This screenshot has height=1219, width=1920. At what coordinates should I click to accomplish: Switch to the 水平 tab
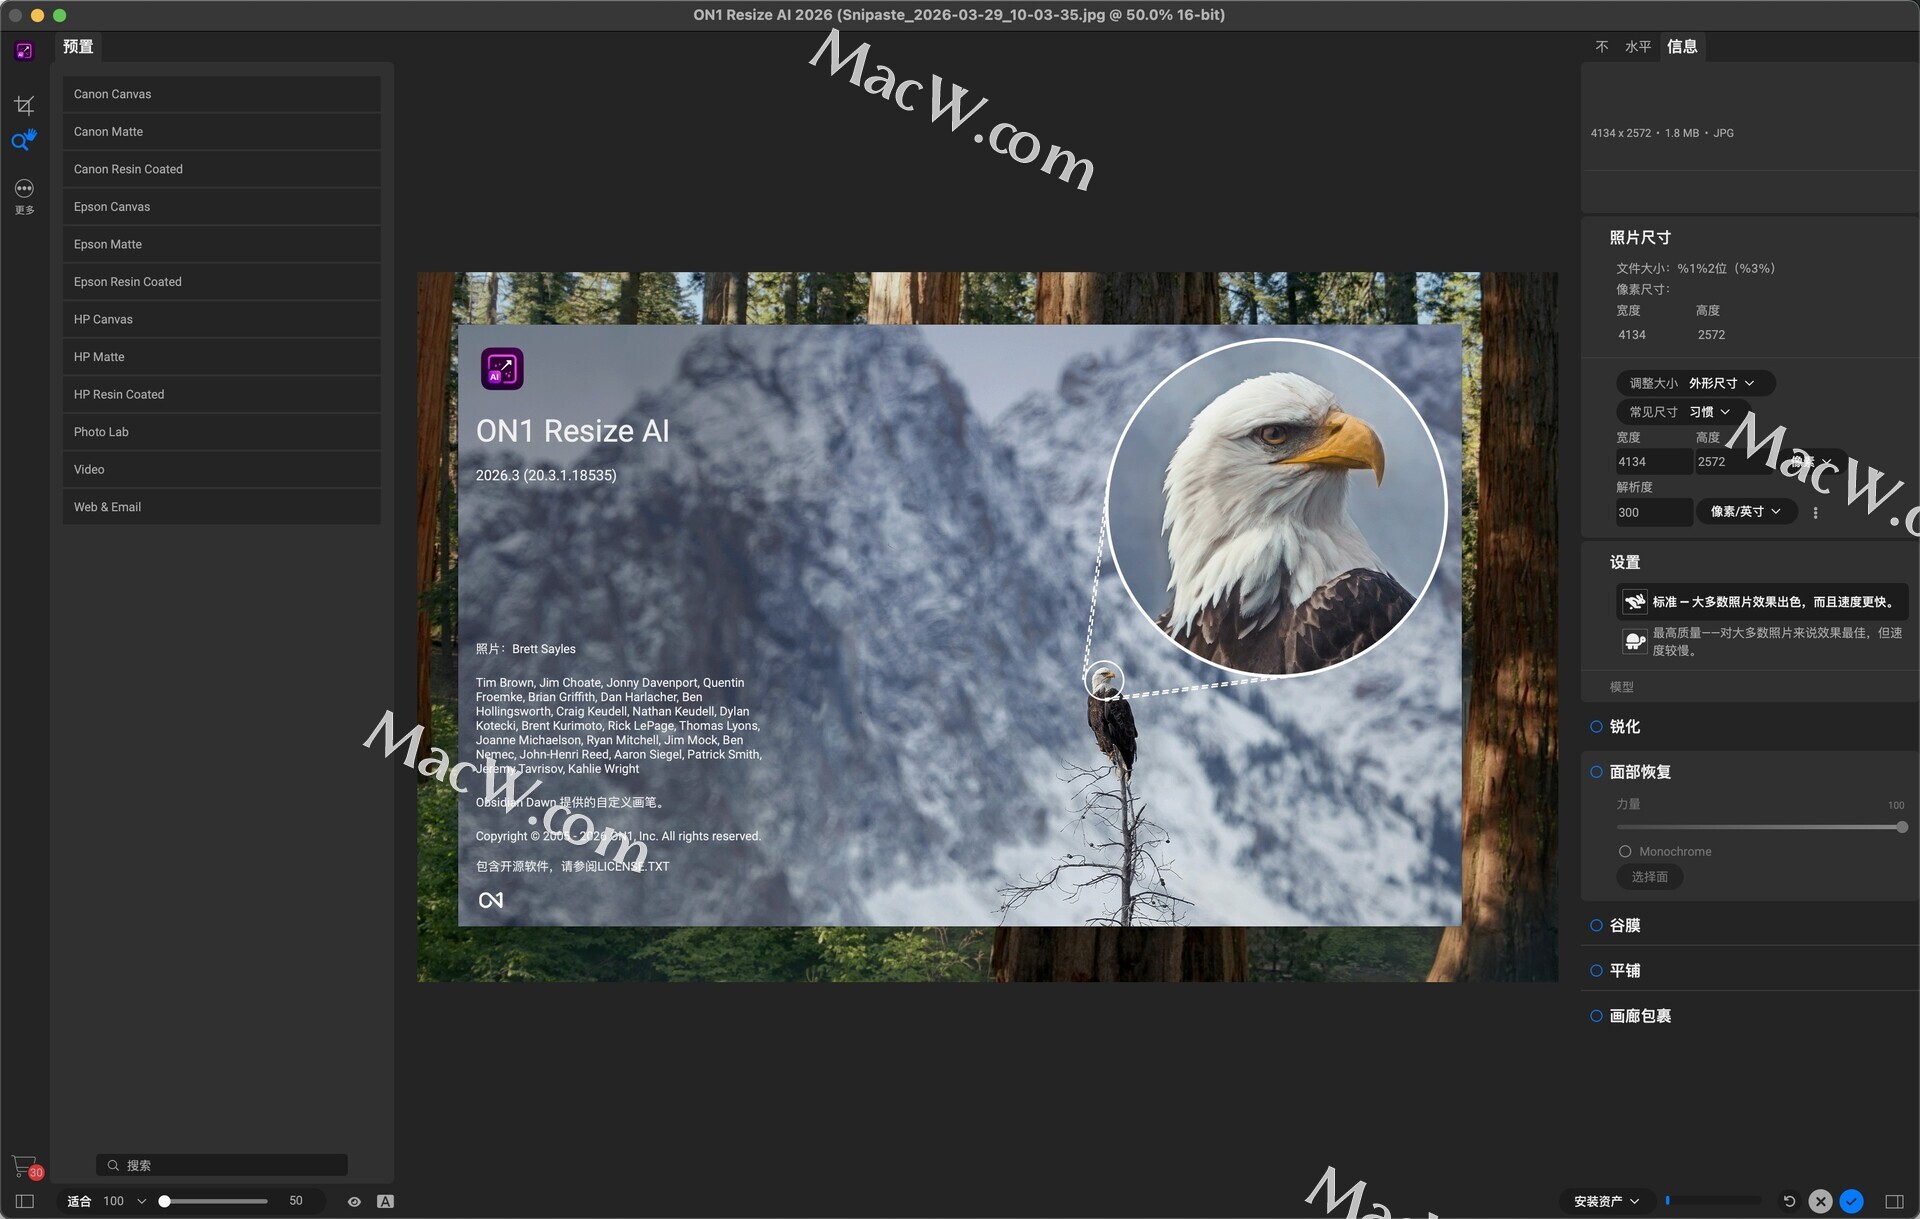1637,47
